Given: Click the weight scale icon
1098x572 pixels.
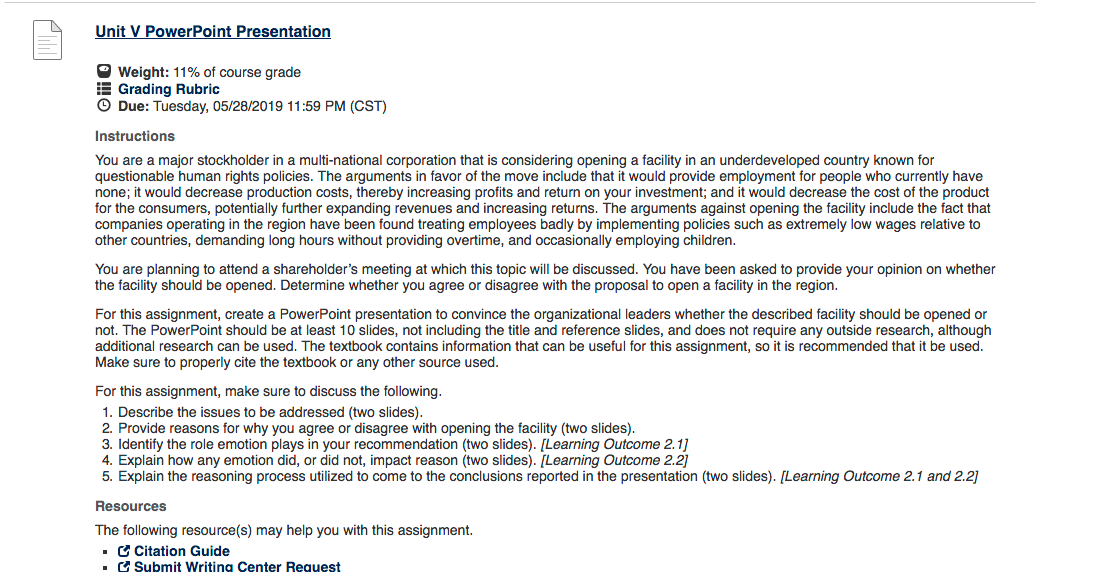Looking at the screenshot, I should [x=104, y=71].
